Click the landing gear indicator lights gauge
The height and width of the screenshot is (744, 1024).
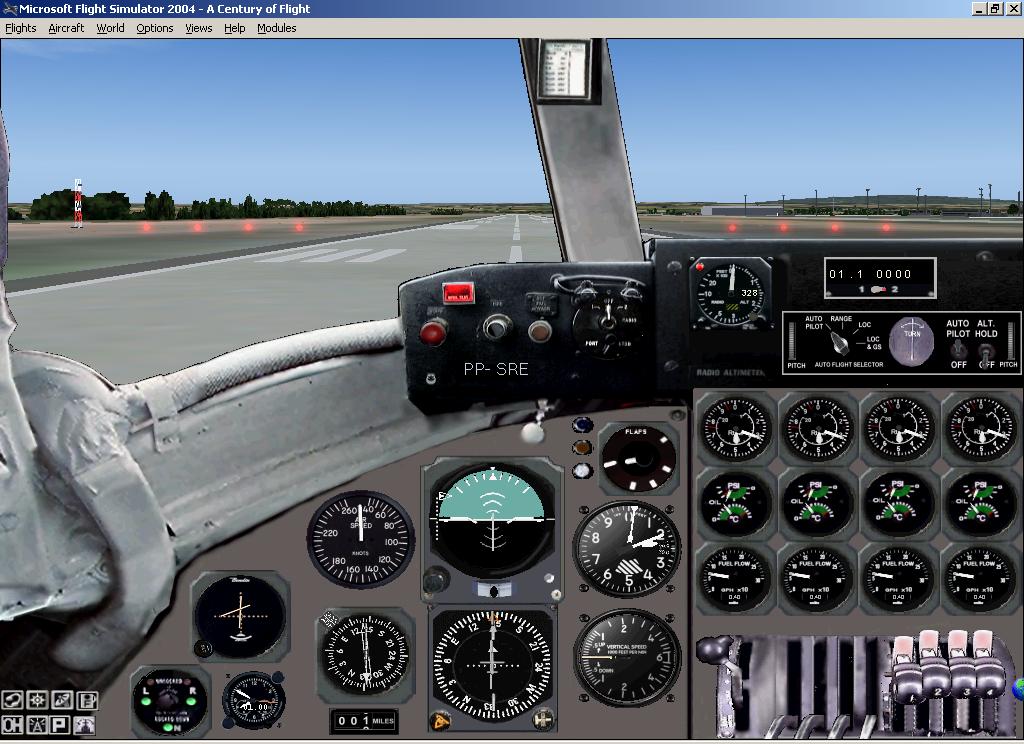tap(170, 702)
